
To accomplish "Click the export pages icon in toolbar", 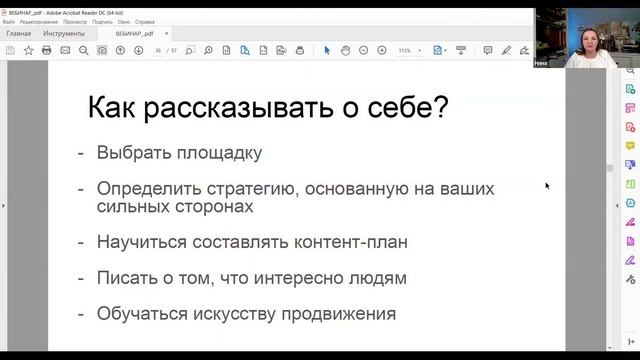I will coord(282,50).
